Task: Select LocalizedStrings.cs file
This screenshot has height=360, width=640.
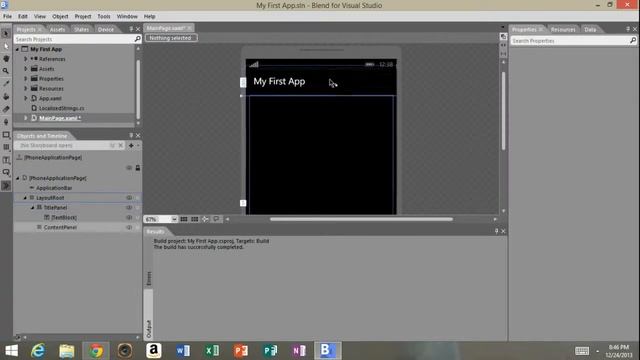Action: click(61, 108)
